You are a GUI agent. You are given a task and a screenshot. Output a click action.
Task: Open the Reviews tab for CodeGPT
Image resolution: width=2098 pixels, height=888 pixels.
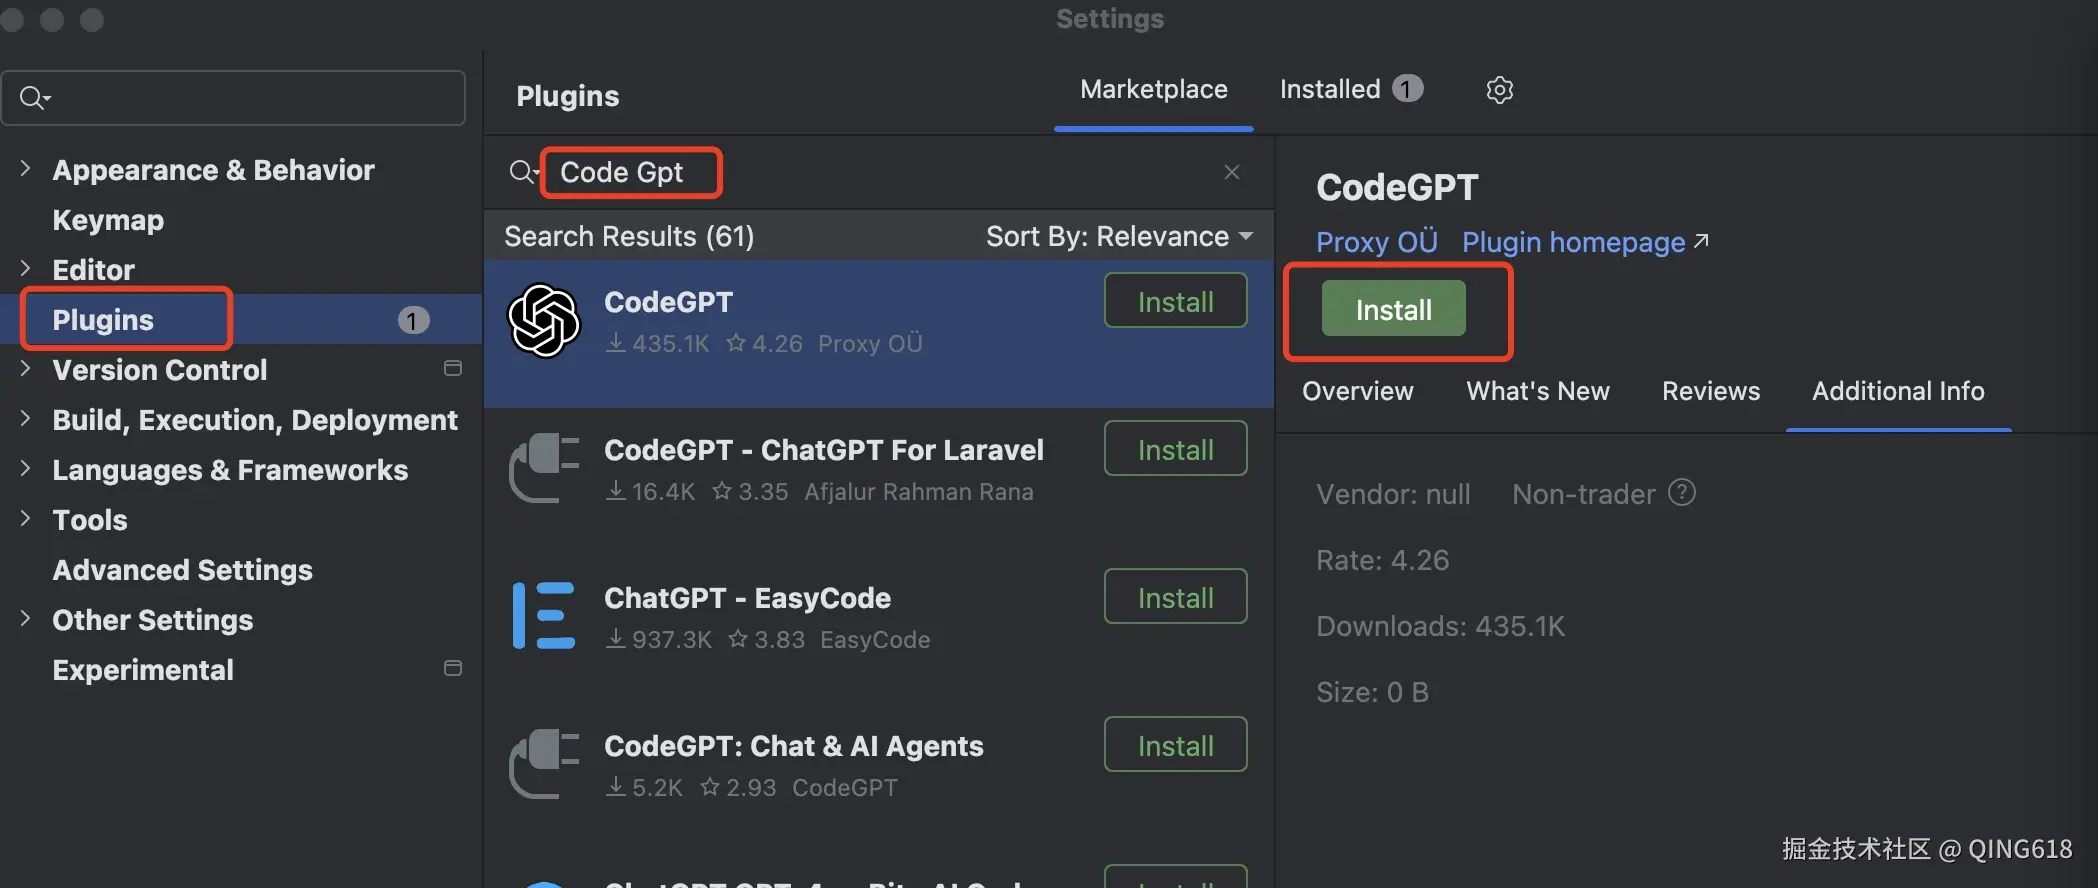click(1710, 391)
